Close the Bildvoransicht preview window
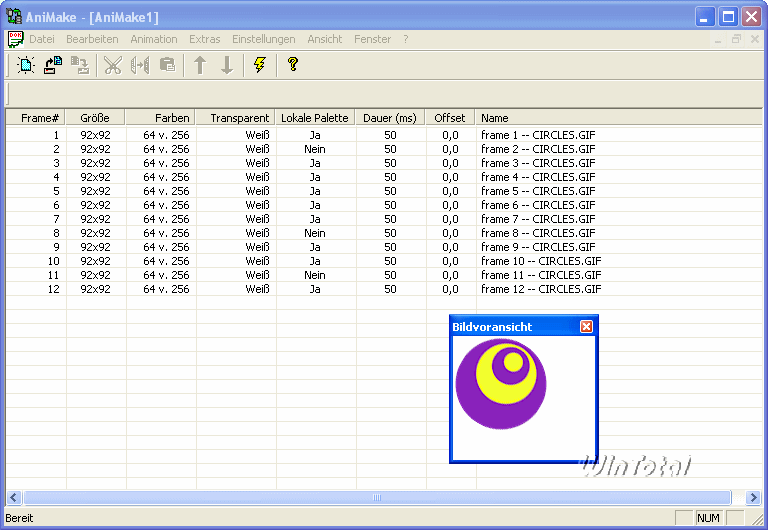768x530 pixels. pos(586,326)
